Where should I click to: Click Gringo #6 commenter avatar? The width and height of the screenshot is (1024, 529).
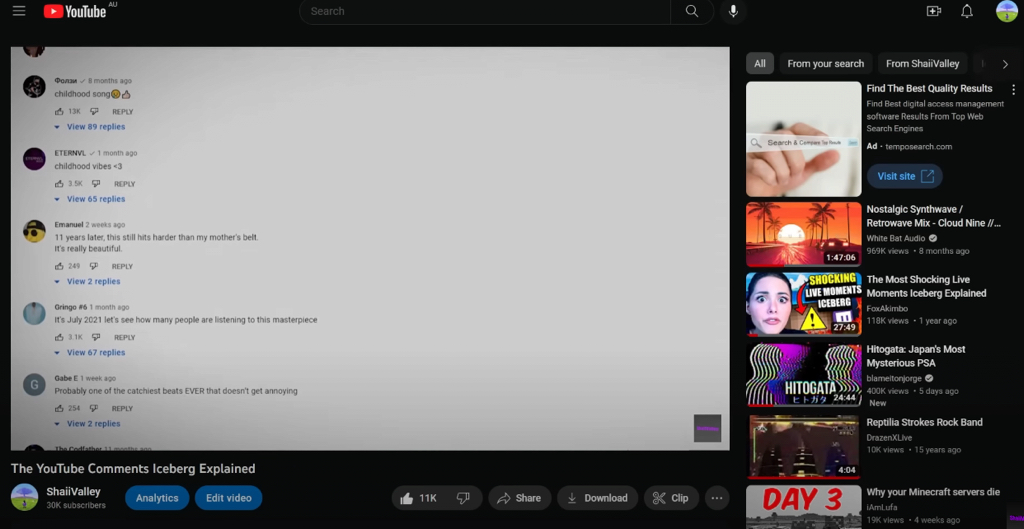34,313
